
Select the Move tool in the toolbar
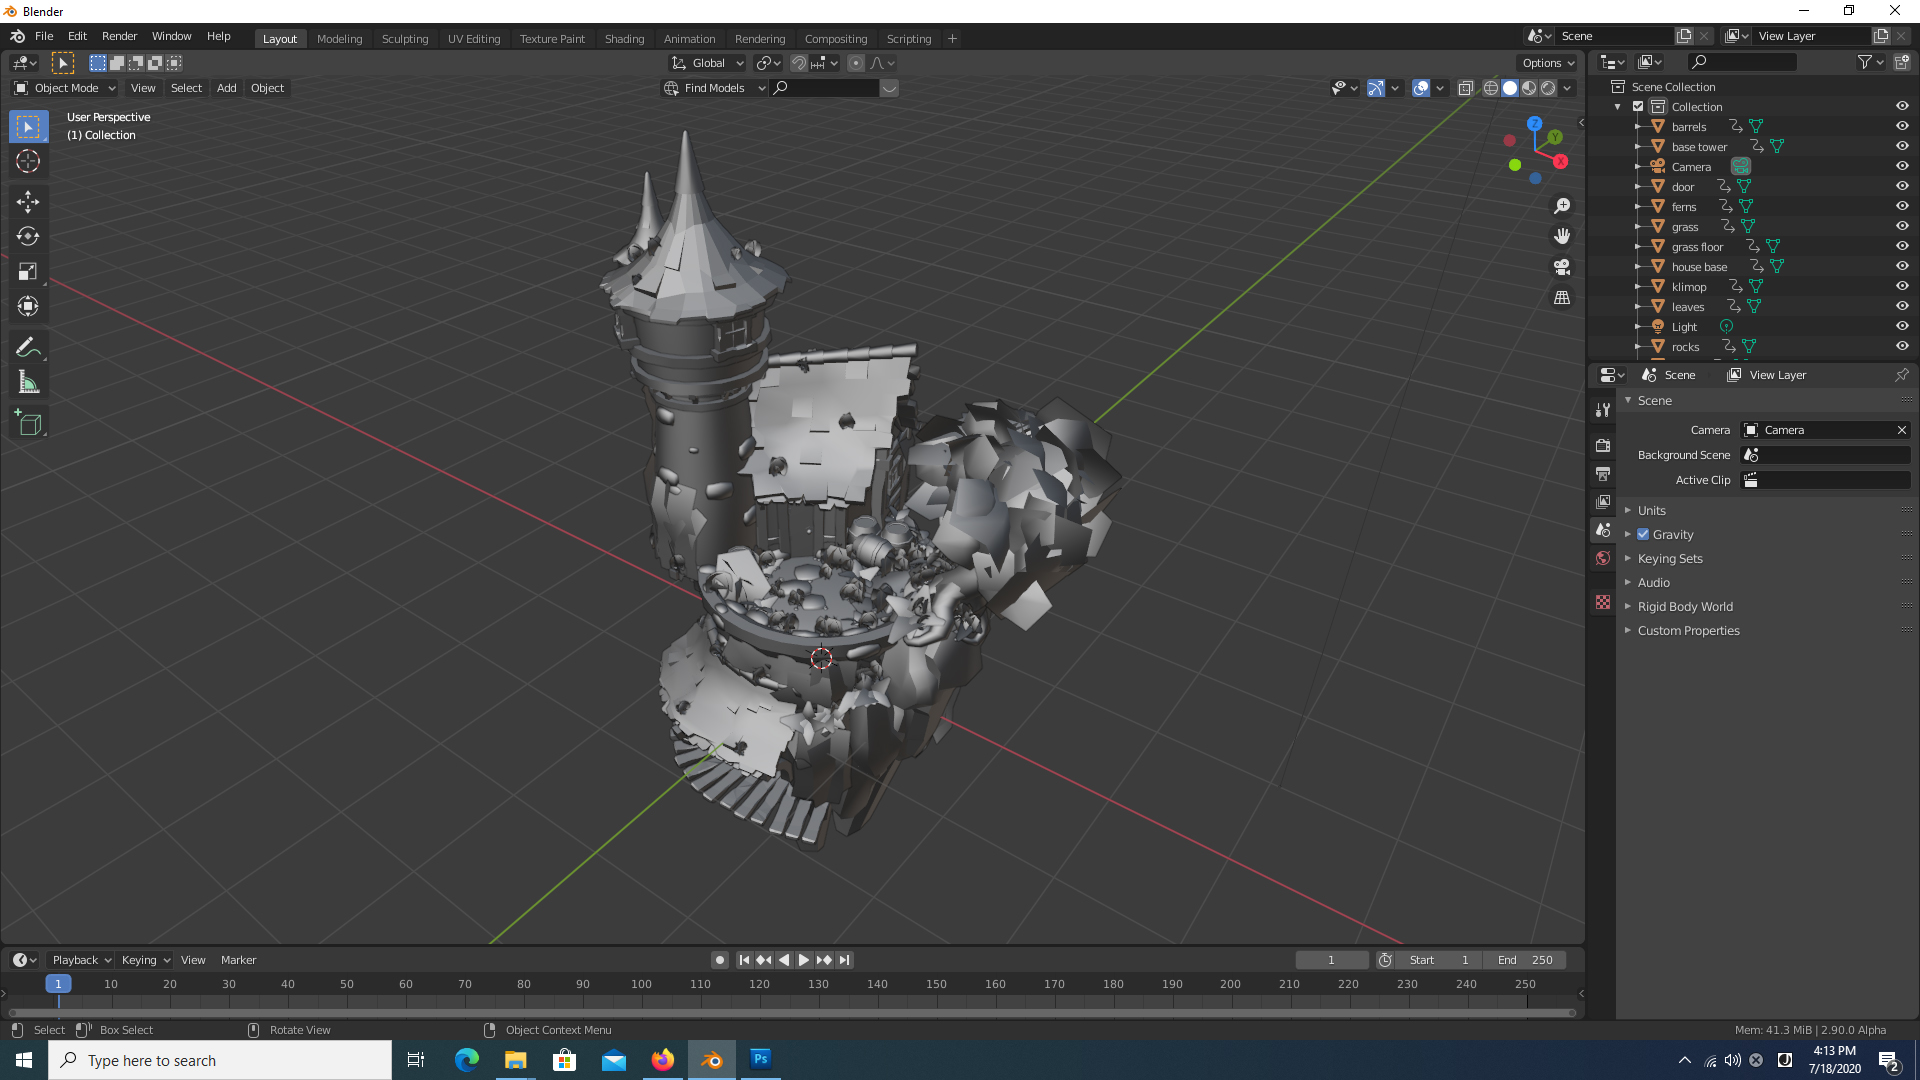coord(28,202)
